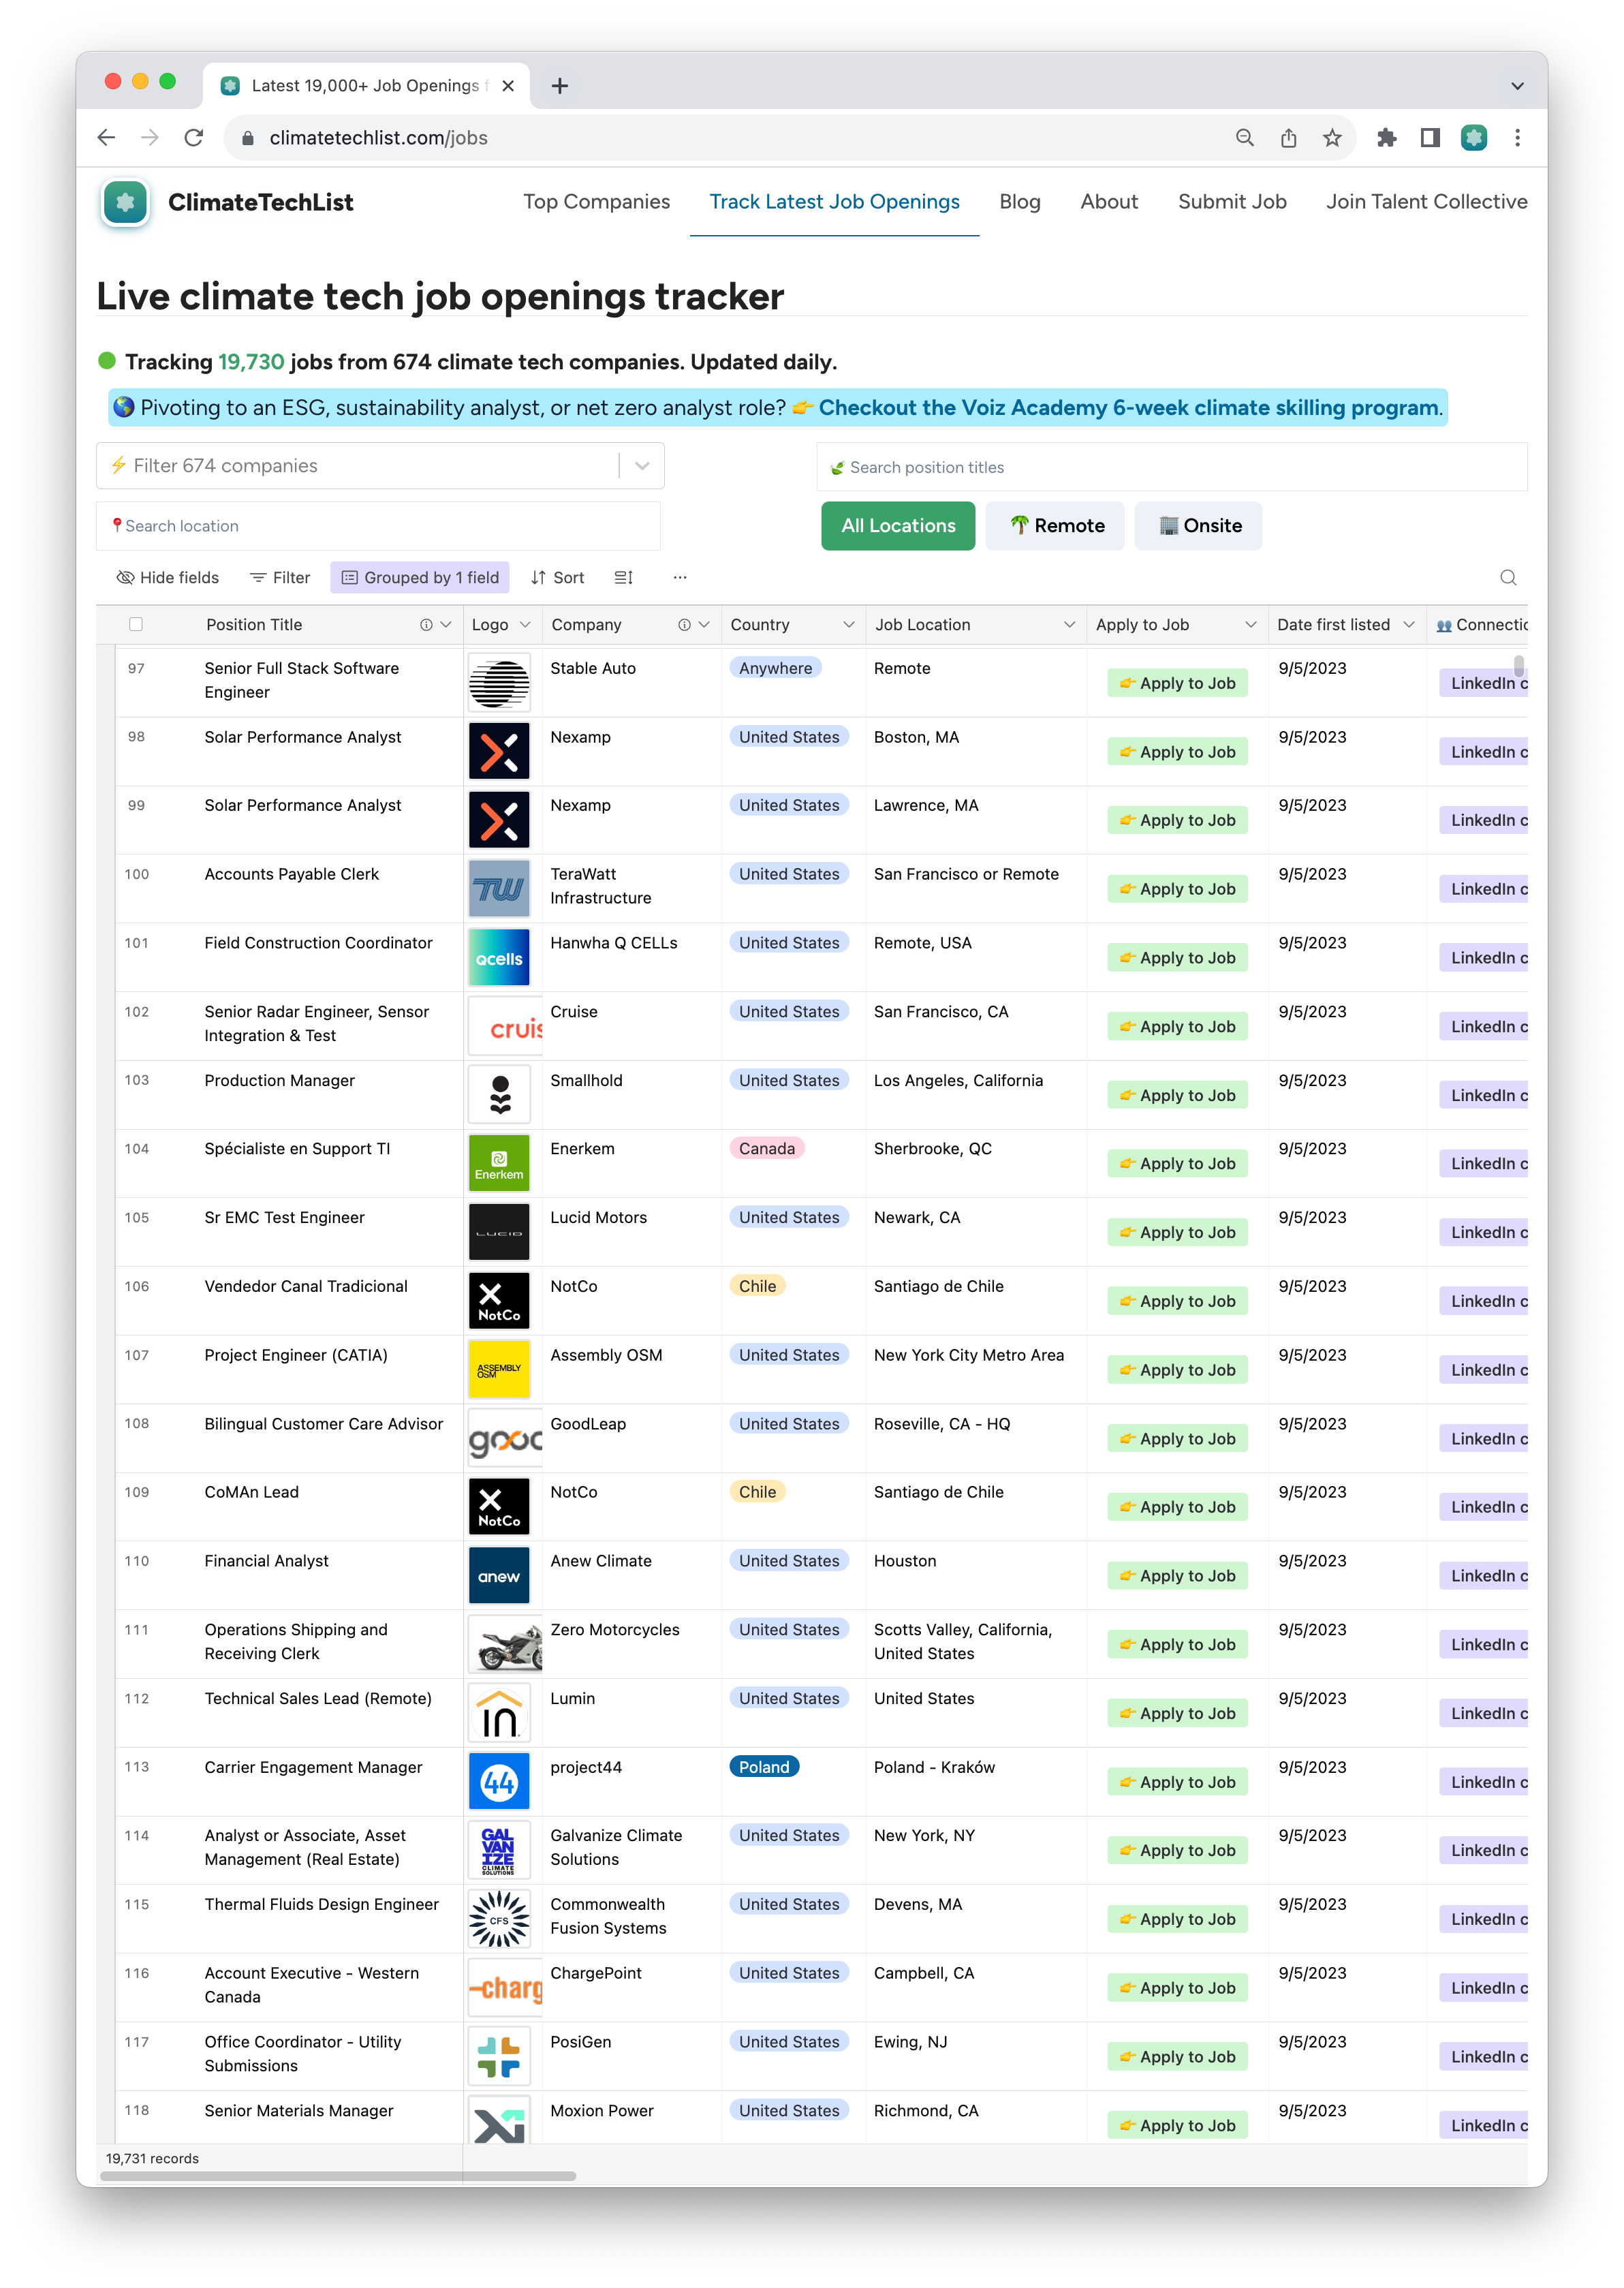Click the ClimateTechList logo icon
This screenshot has height=2288, width=1624.
(125, 202)
